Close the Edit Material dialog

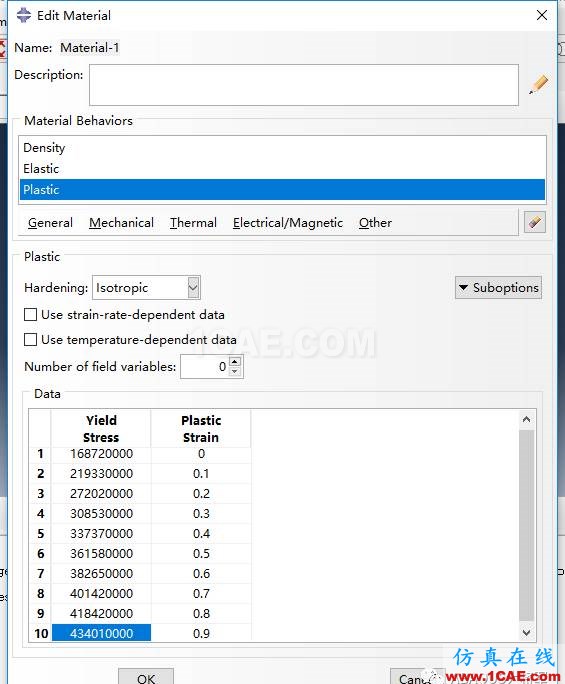pos(542,15)
